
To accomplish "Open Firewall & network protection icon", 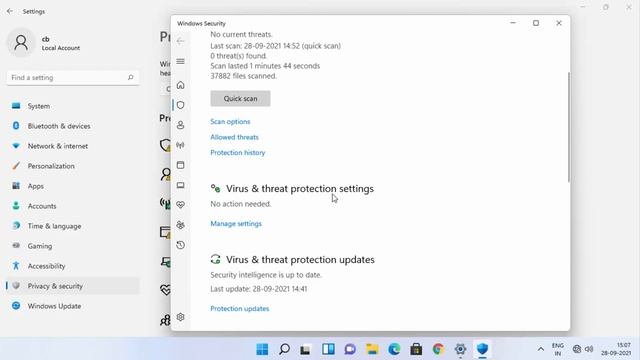I will coord(180,145).
